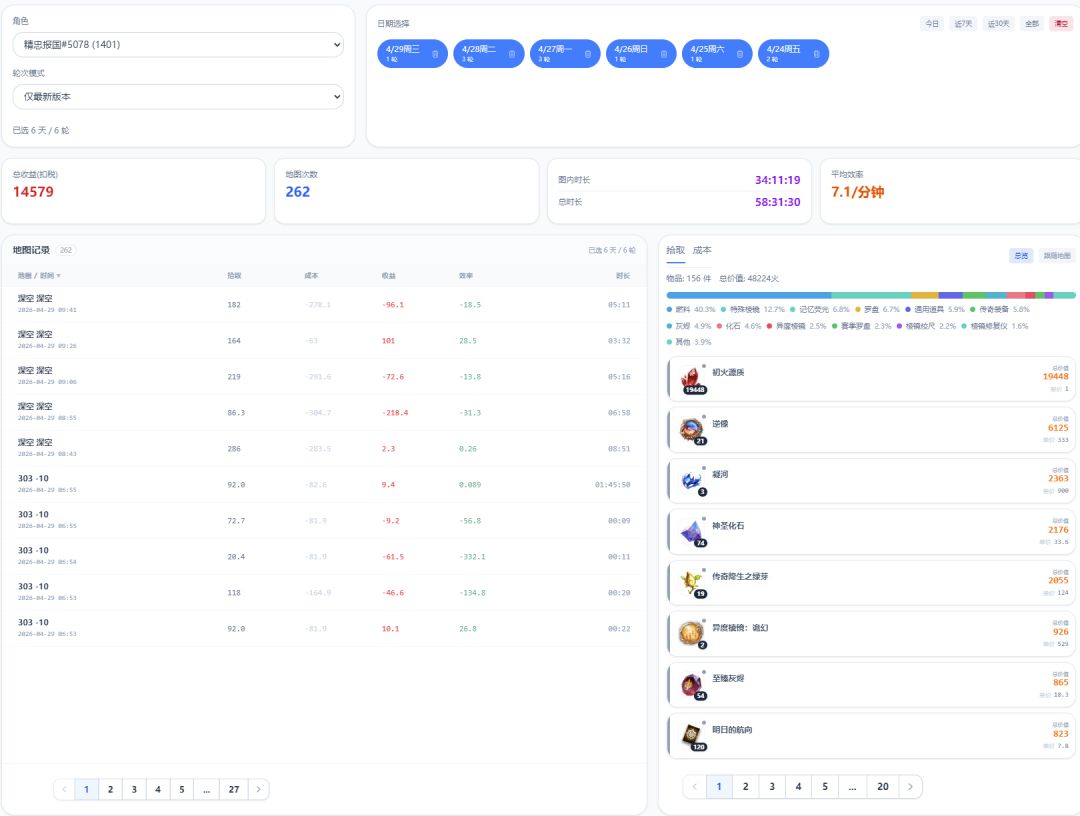Image resolution: width=1080 pixels, height=816 pixels.
Task: Click the 近7天 quick date filter
Action: [963, 23]
